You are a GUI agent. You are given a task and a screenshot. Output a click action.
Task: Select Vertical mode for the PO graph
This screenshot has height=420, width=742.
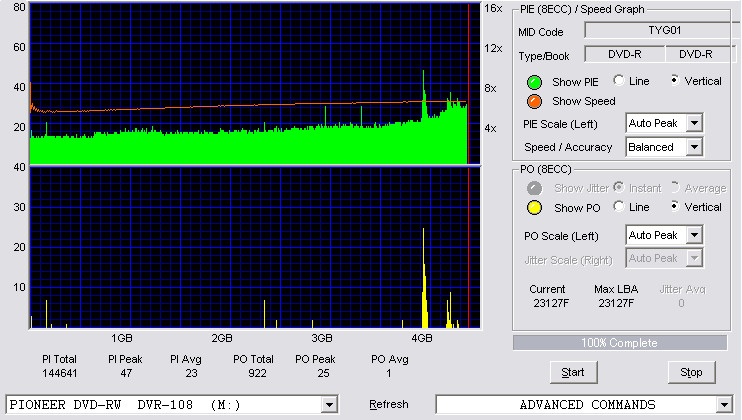[x=675, y=206]
